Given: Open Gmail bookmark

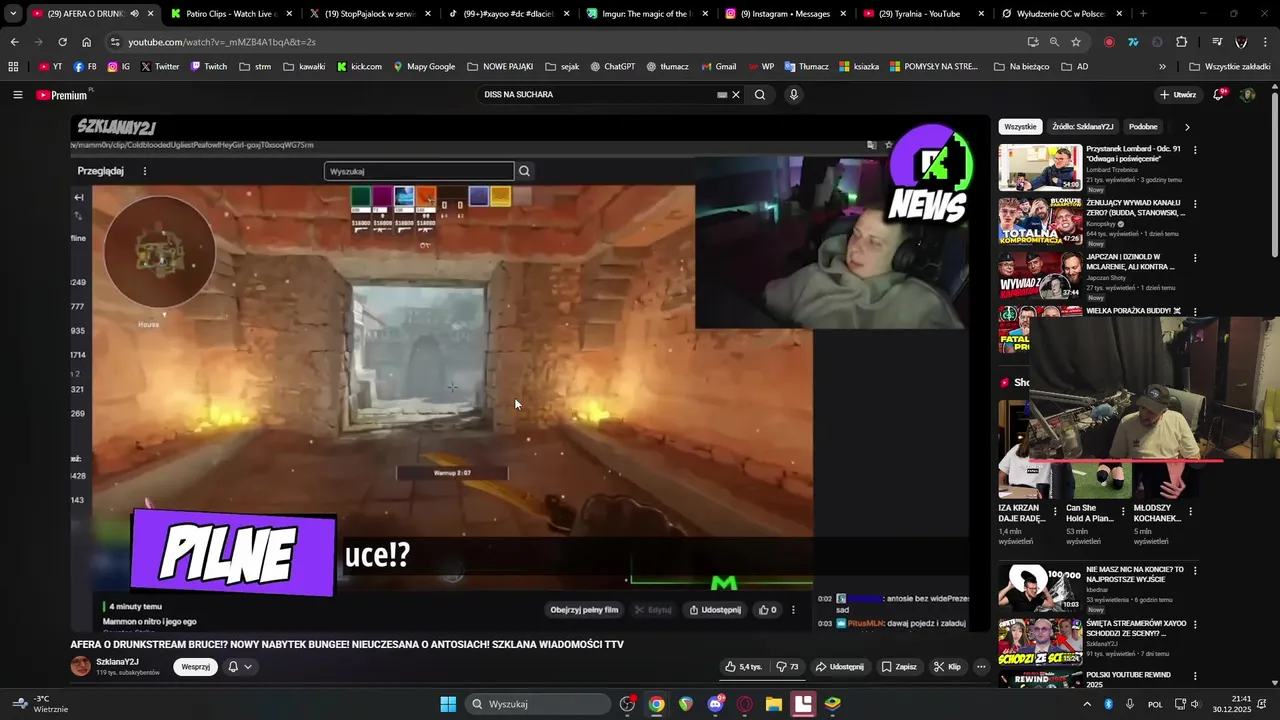Looking at the screenshot, I should (x=719, y=67).
